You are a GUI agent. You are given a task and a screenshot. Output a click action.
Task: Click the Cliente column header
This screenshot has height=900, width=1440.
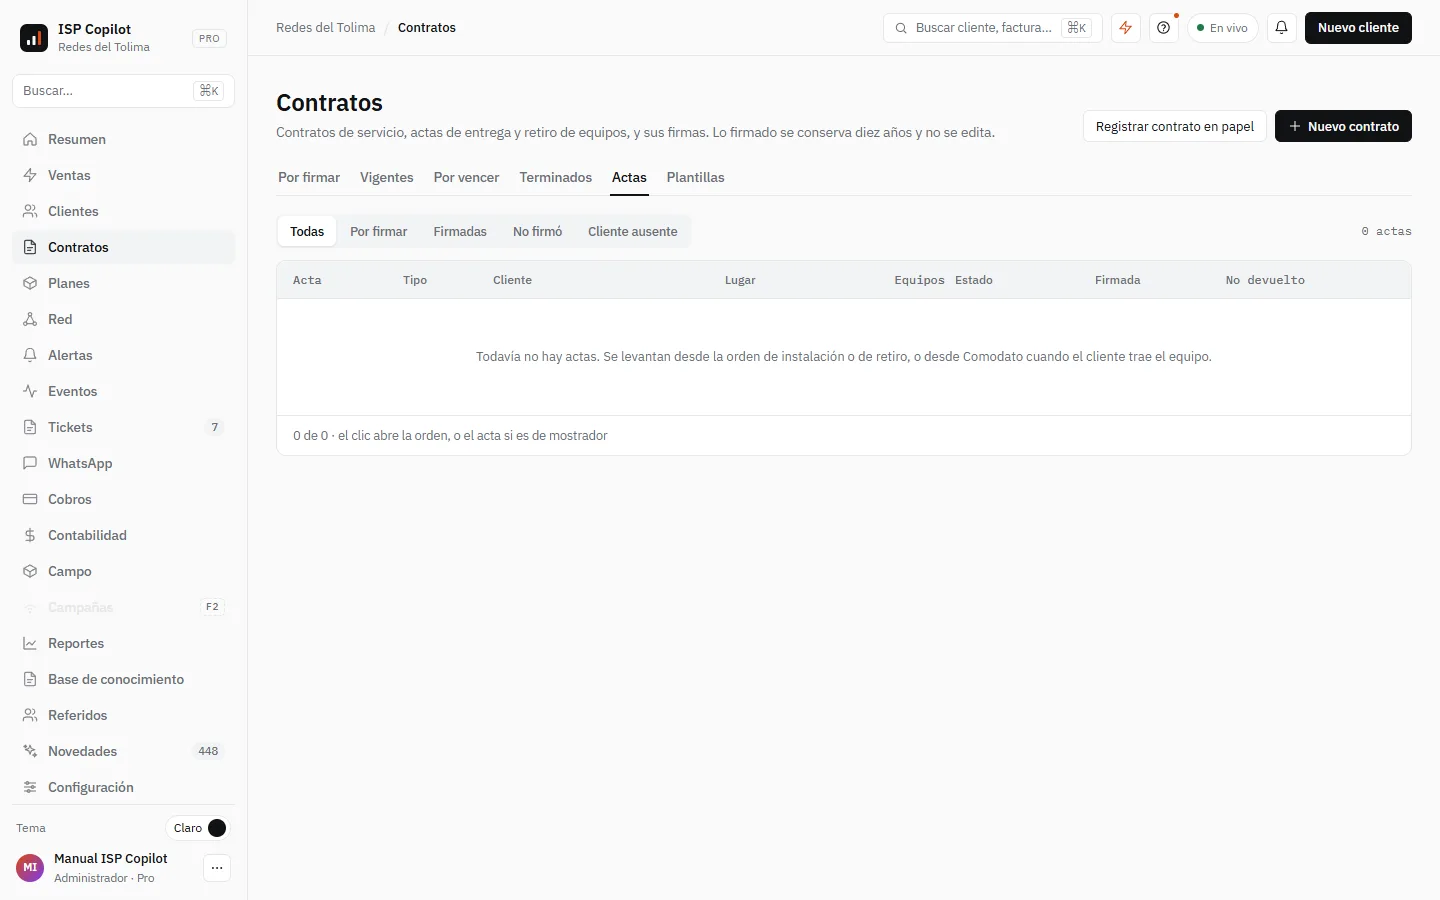tap(513, 281)
